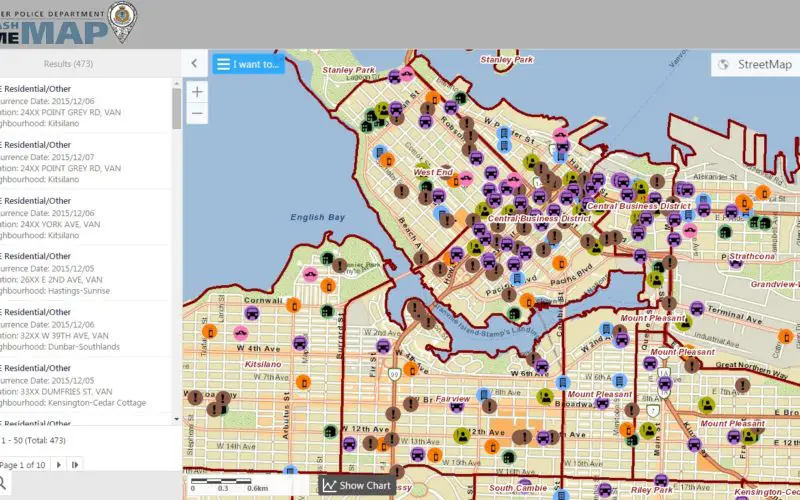800x500 pixels.
Task: Click purple vehicle marker above W 4th near Arbutus
Action: tap(300, 343)
